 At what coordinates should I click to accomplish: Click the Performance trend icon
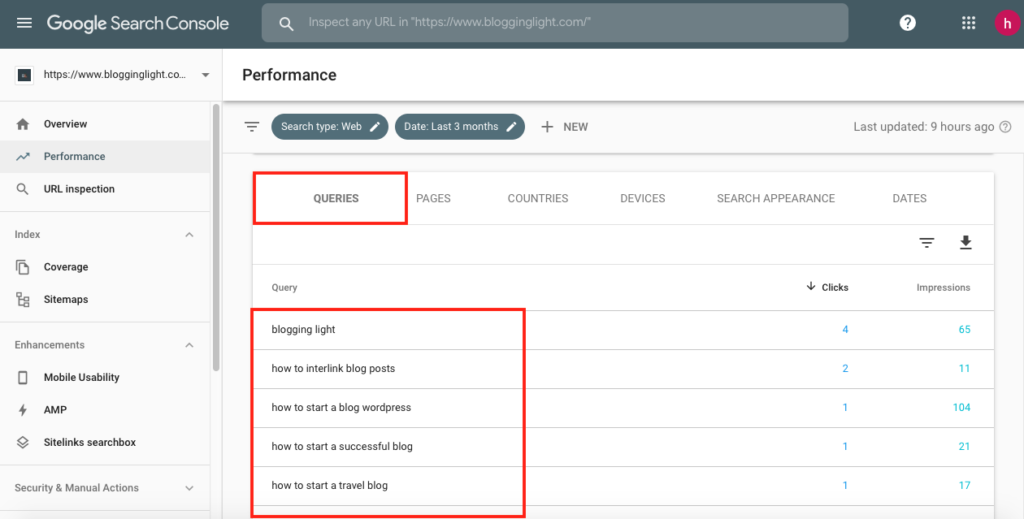click(23, 157)
